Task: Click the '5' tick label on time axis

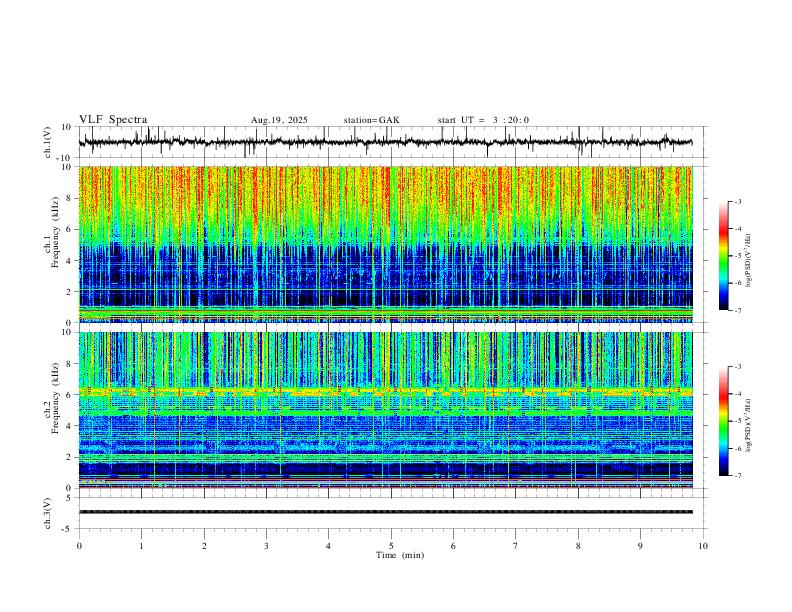Action: (391, 546)
